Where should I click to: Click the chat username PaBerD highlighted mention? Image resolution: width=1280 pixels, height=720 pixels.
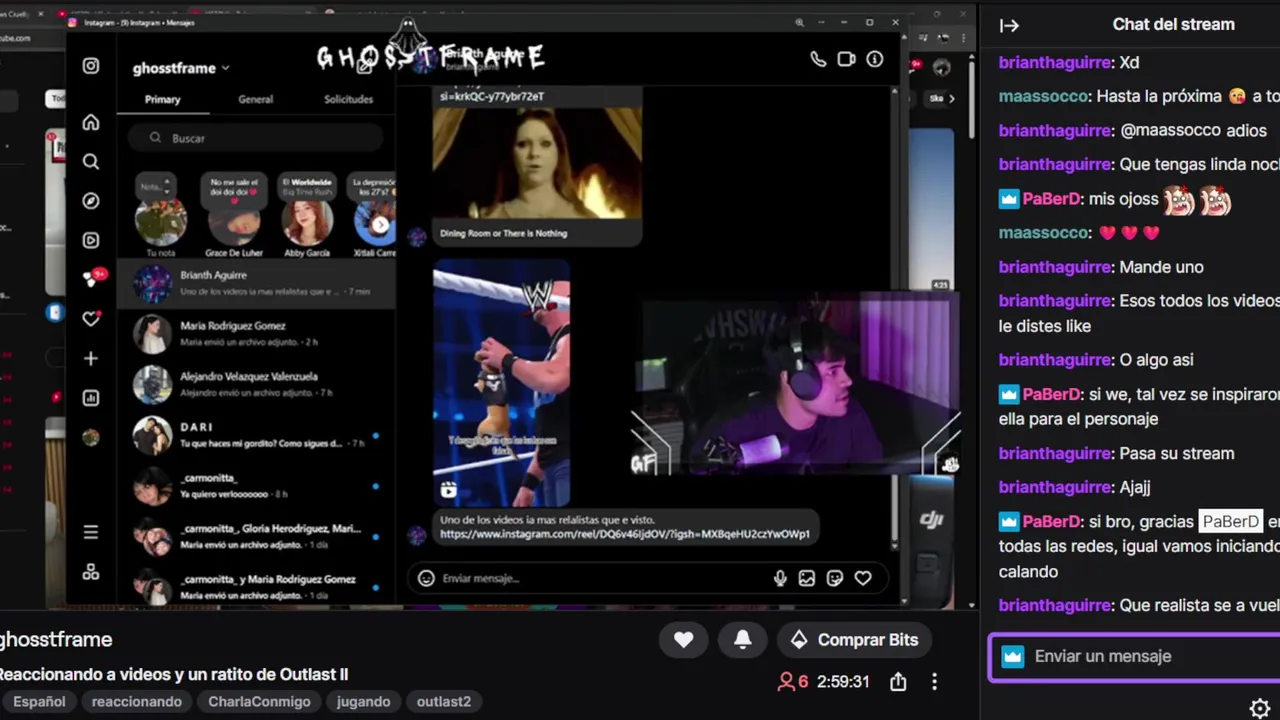(1230, 522)
